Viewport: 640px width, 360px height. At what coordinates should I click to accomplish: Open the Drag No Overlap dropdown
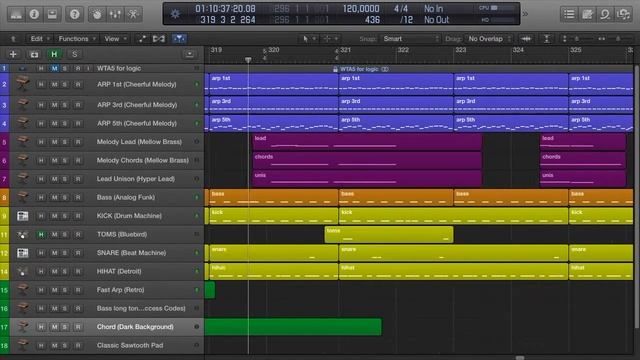click(489, 39)
